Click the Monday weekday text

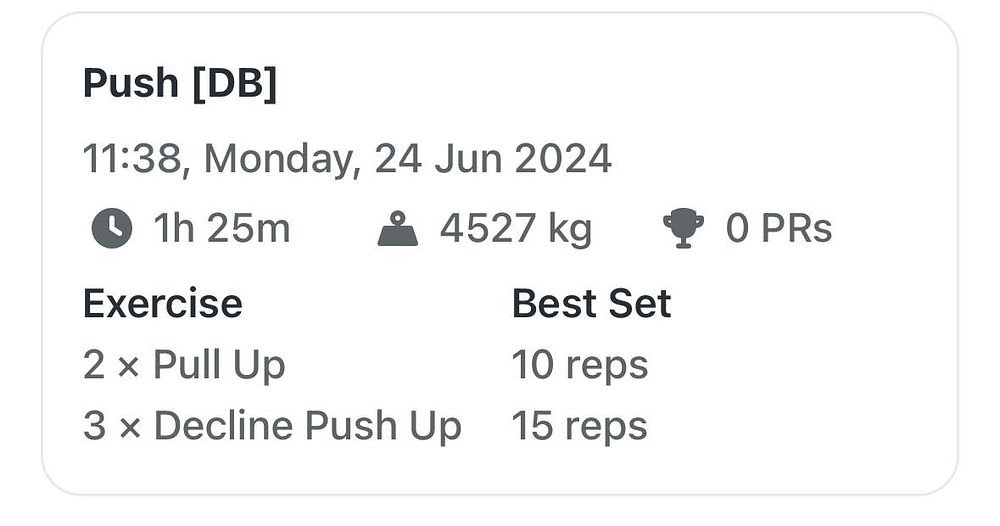[x=279, y=159]
